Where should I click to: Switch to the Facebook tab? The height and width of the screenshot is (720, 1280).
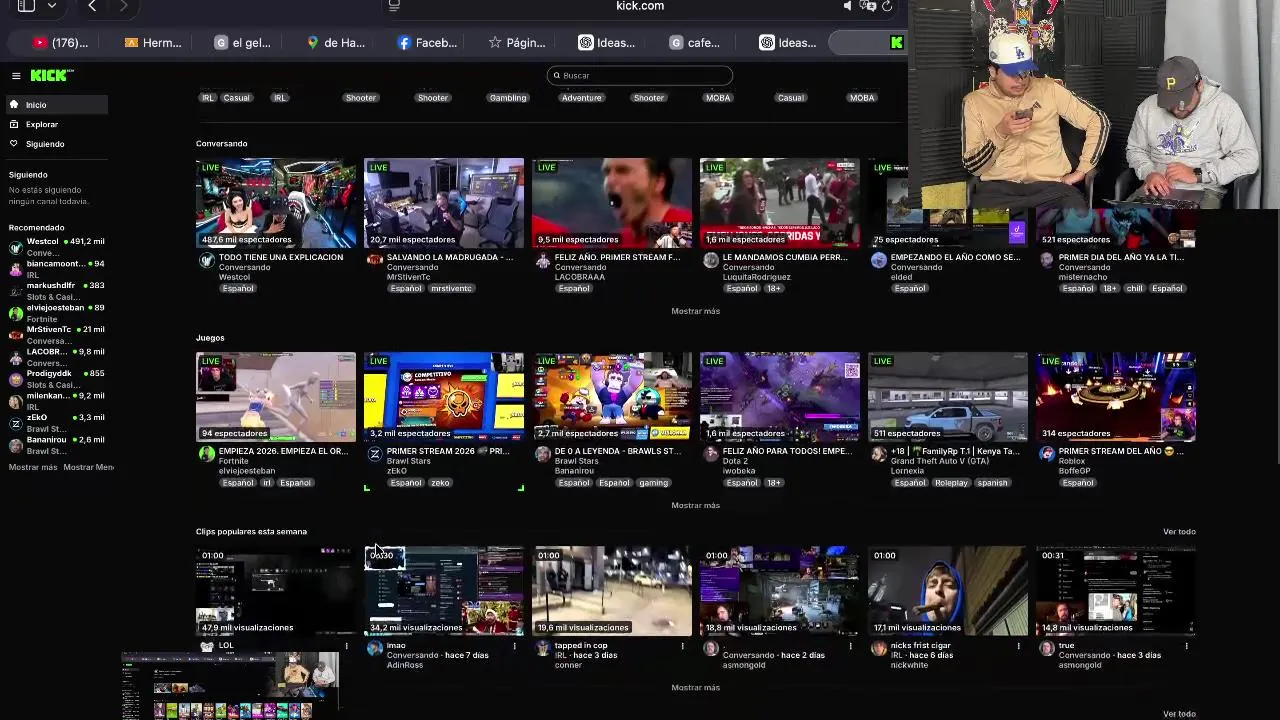[427, 42]
